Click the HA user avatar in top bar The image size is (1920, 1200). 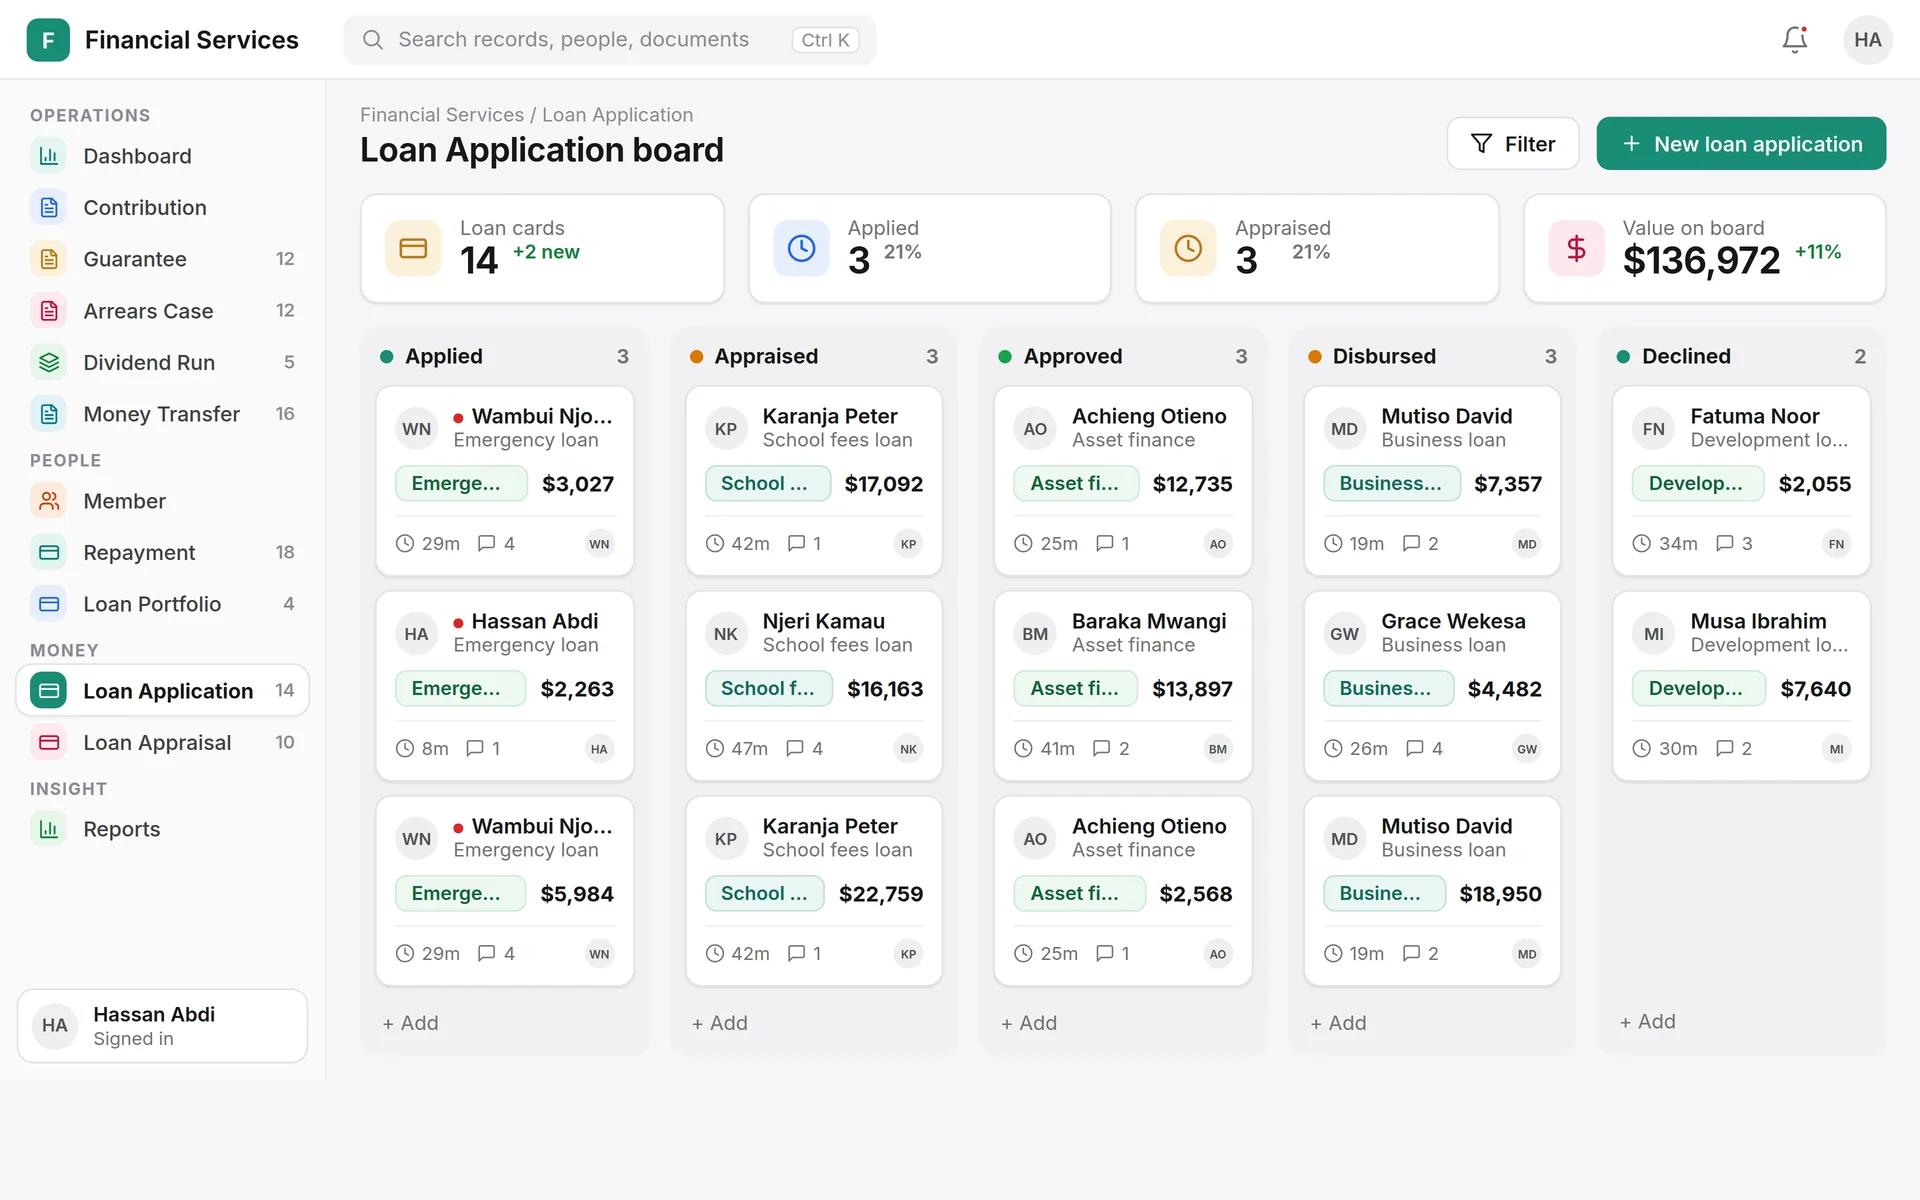coord(1867,40)
